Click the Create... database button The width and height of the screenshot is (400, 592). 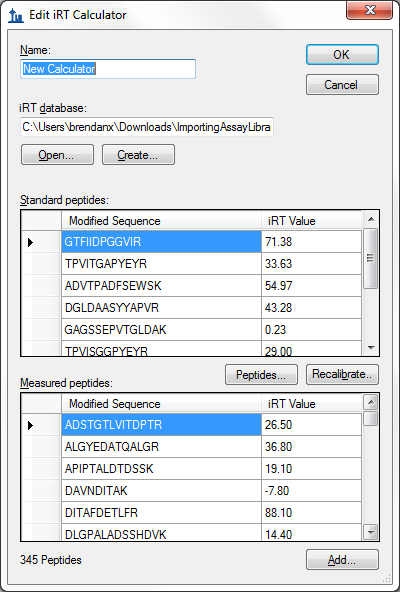[x=138, y=155]
